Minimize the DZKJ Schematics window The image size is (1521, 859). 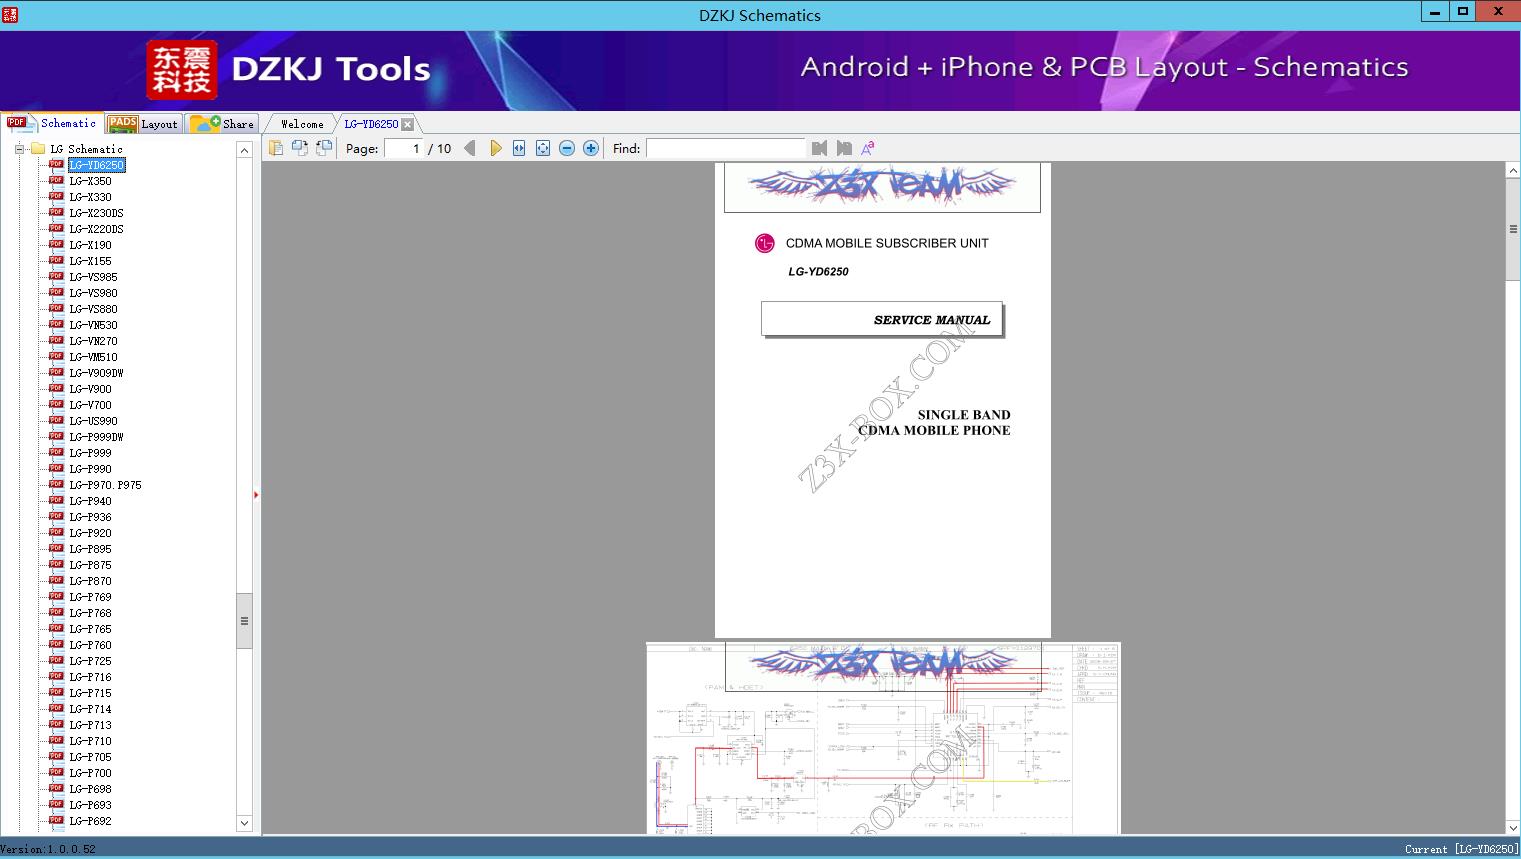point(1435,12)
